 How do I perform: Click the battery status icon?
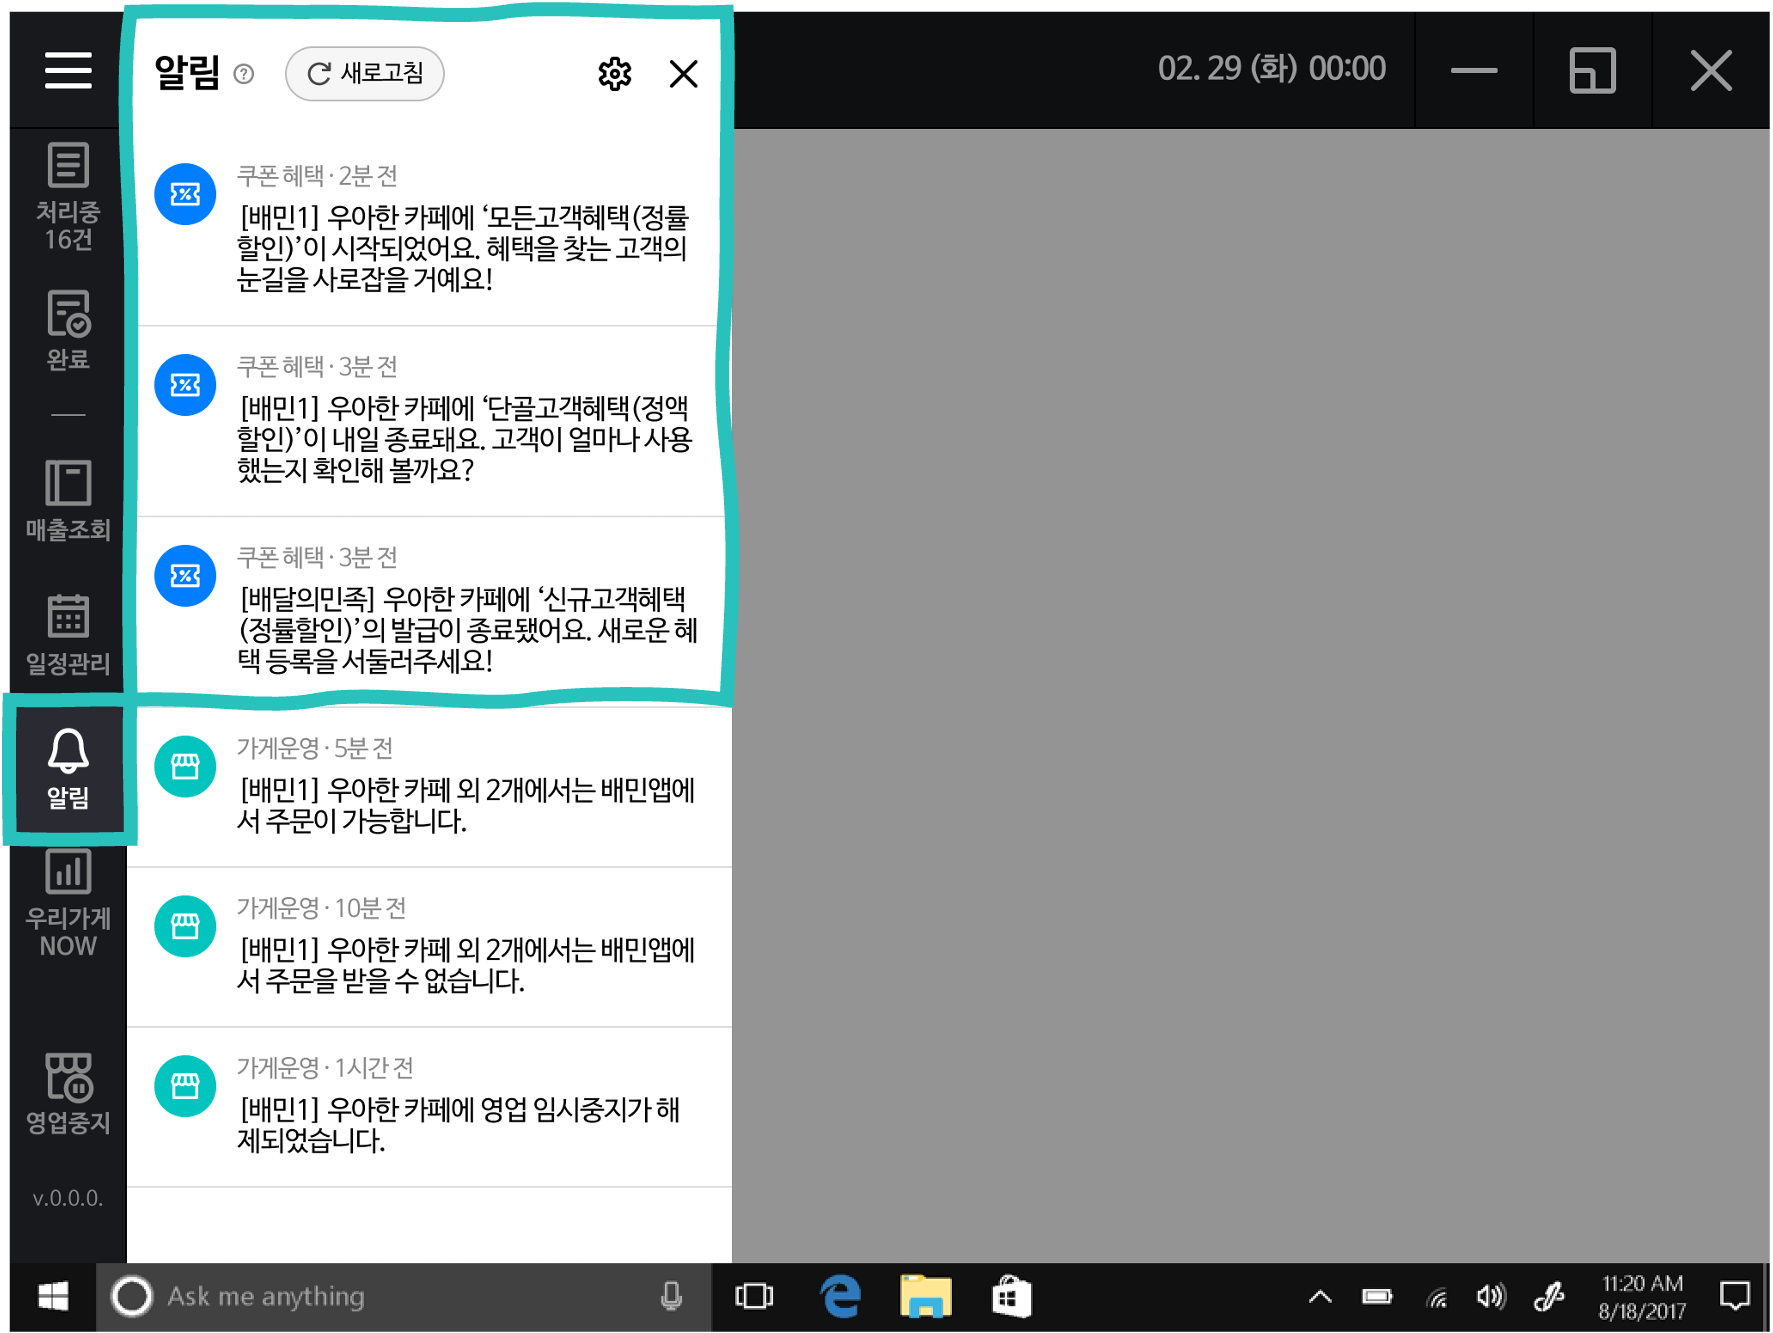(x=1377, y=1297)
